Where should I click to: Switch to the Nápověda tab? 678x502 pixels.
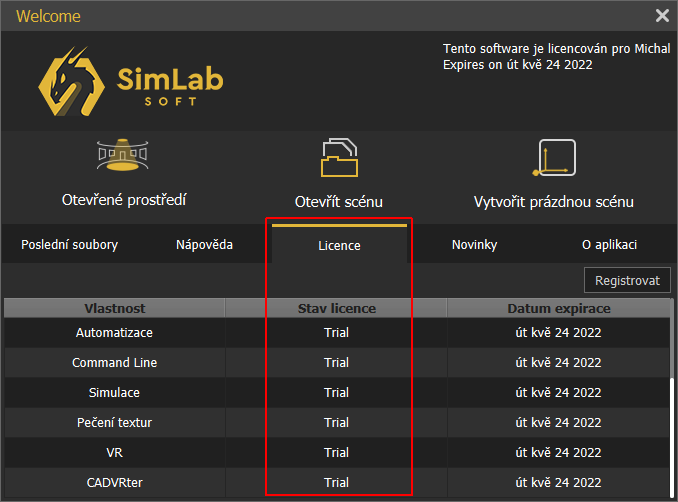205,245
